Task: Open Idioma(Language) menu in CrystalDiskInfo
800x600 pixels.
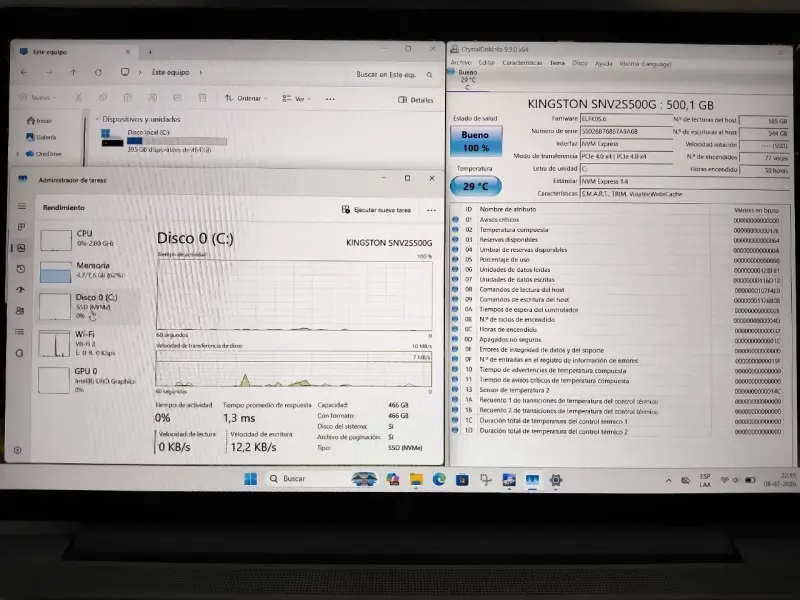Action: (645, 64)
